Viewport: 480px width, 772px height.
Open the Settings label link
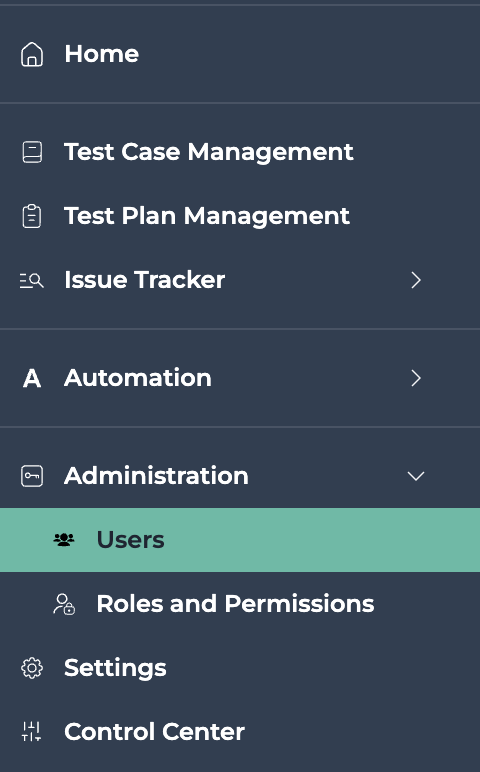point(115,669)
